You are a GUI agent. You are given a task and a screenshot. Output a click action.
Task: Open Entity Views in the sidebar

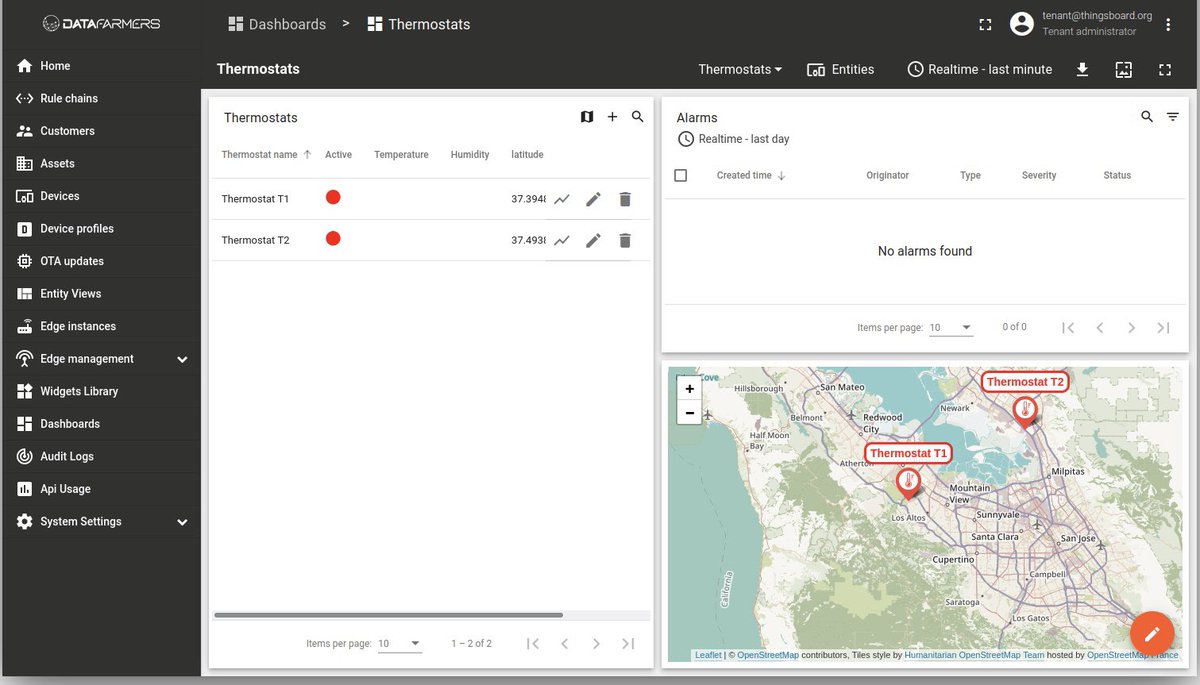pyautogui.click(x=101, y=294)
